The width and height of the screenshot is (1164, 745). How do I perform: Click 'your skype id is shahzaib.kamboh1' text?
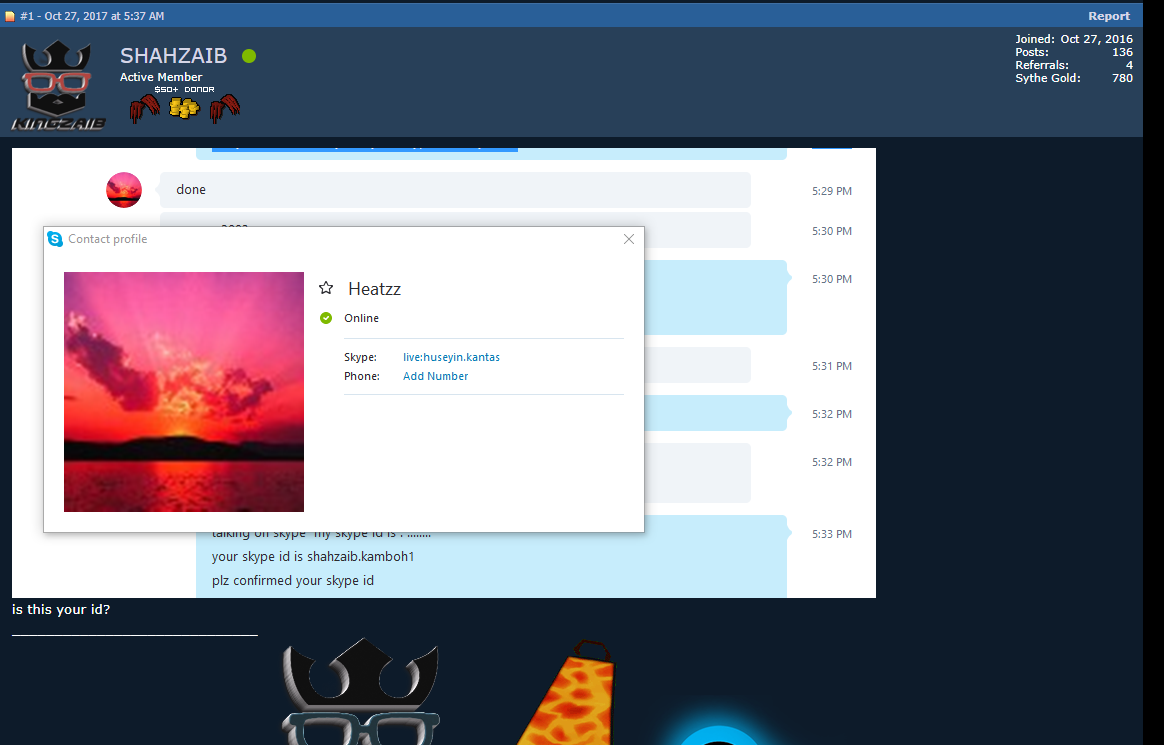click(313, 557)
